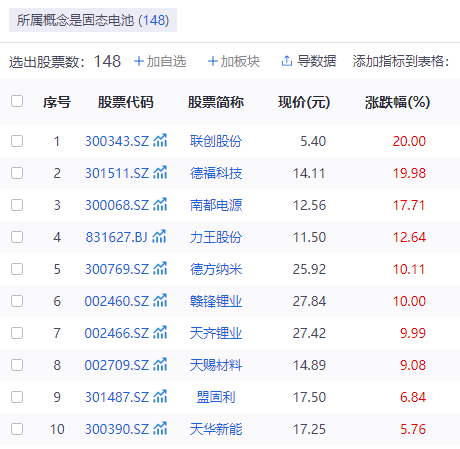Open stock name link 天齐锂业
The width and height of the screenshot is (460, 449).
click(x=216, y=333)
